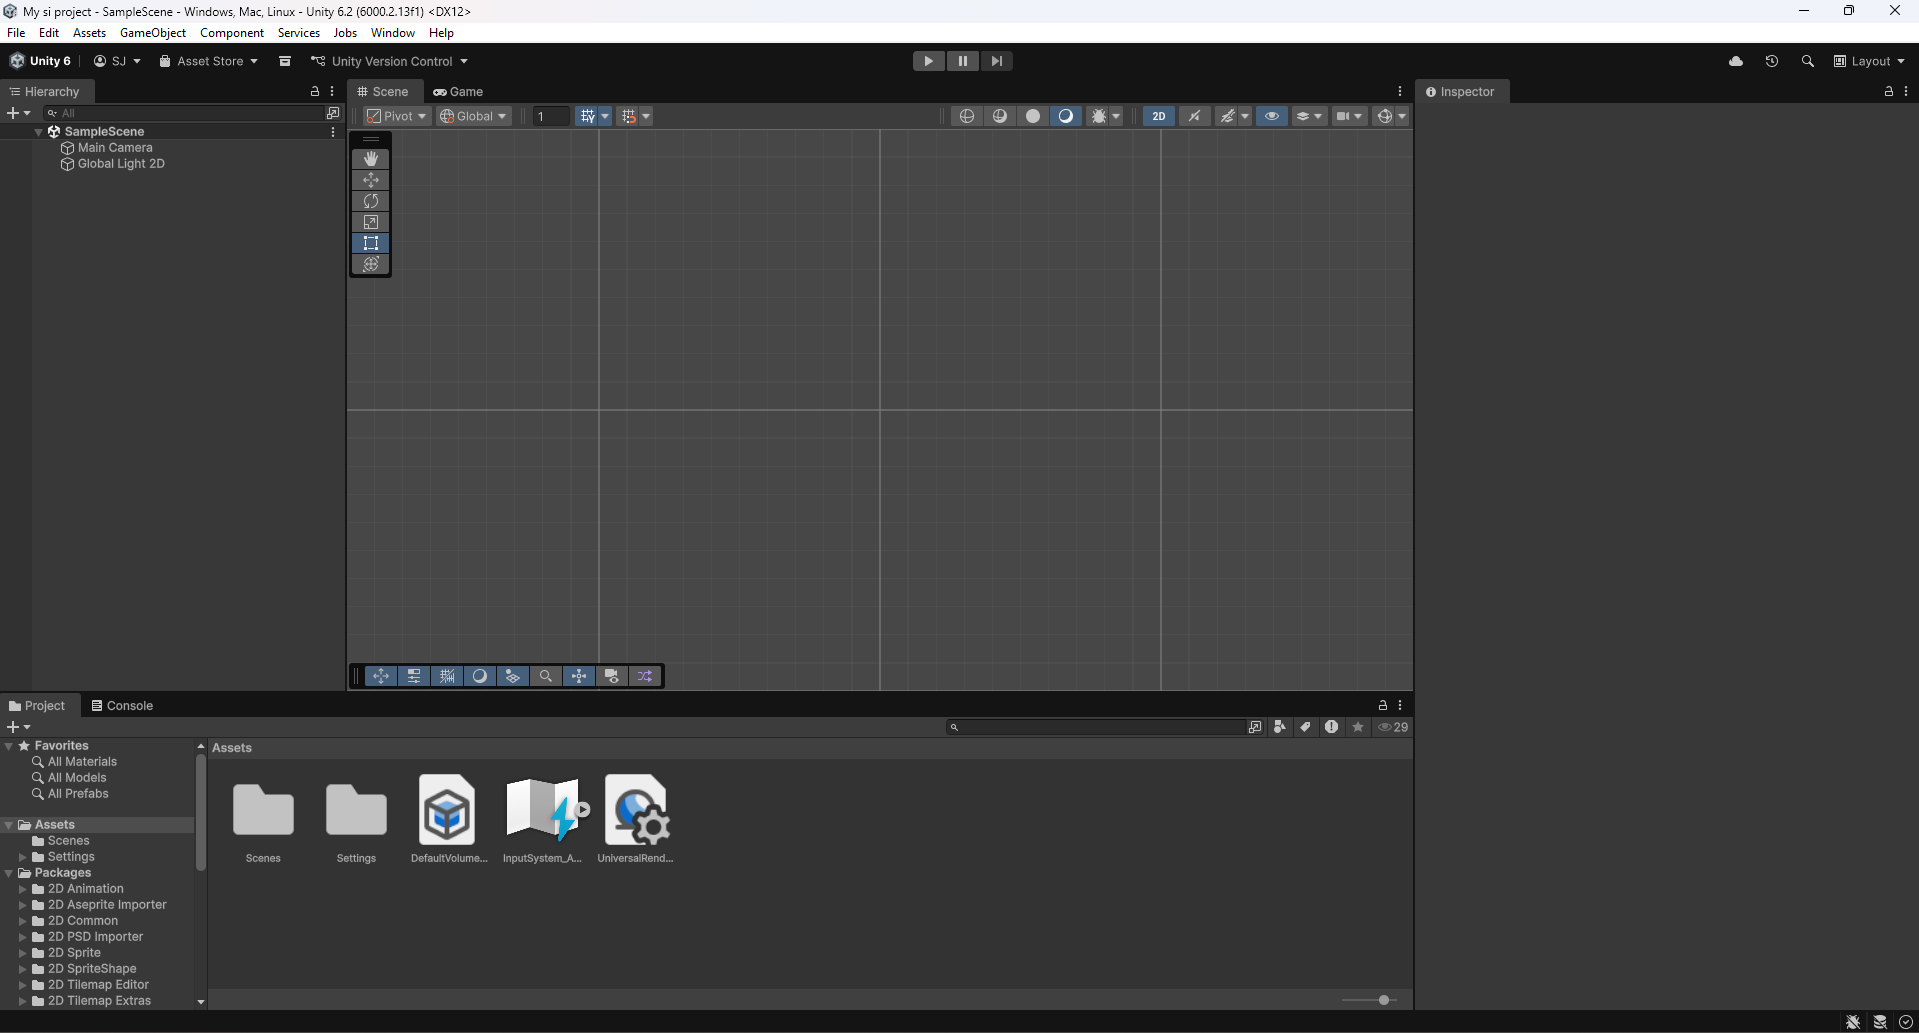Adjust the asset icon size slider
The width and height of the screenshot is (1919, 1033).
coord(1383,1000)
